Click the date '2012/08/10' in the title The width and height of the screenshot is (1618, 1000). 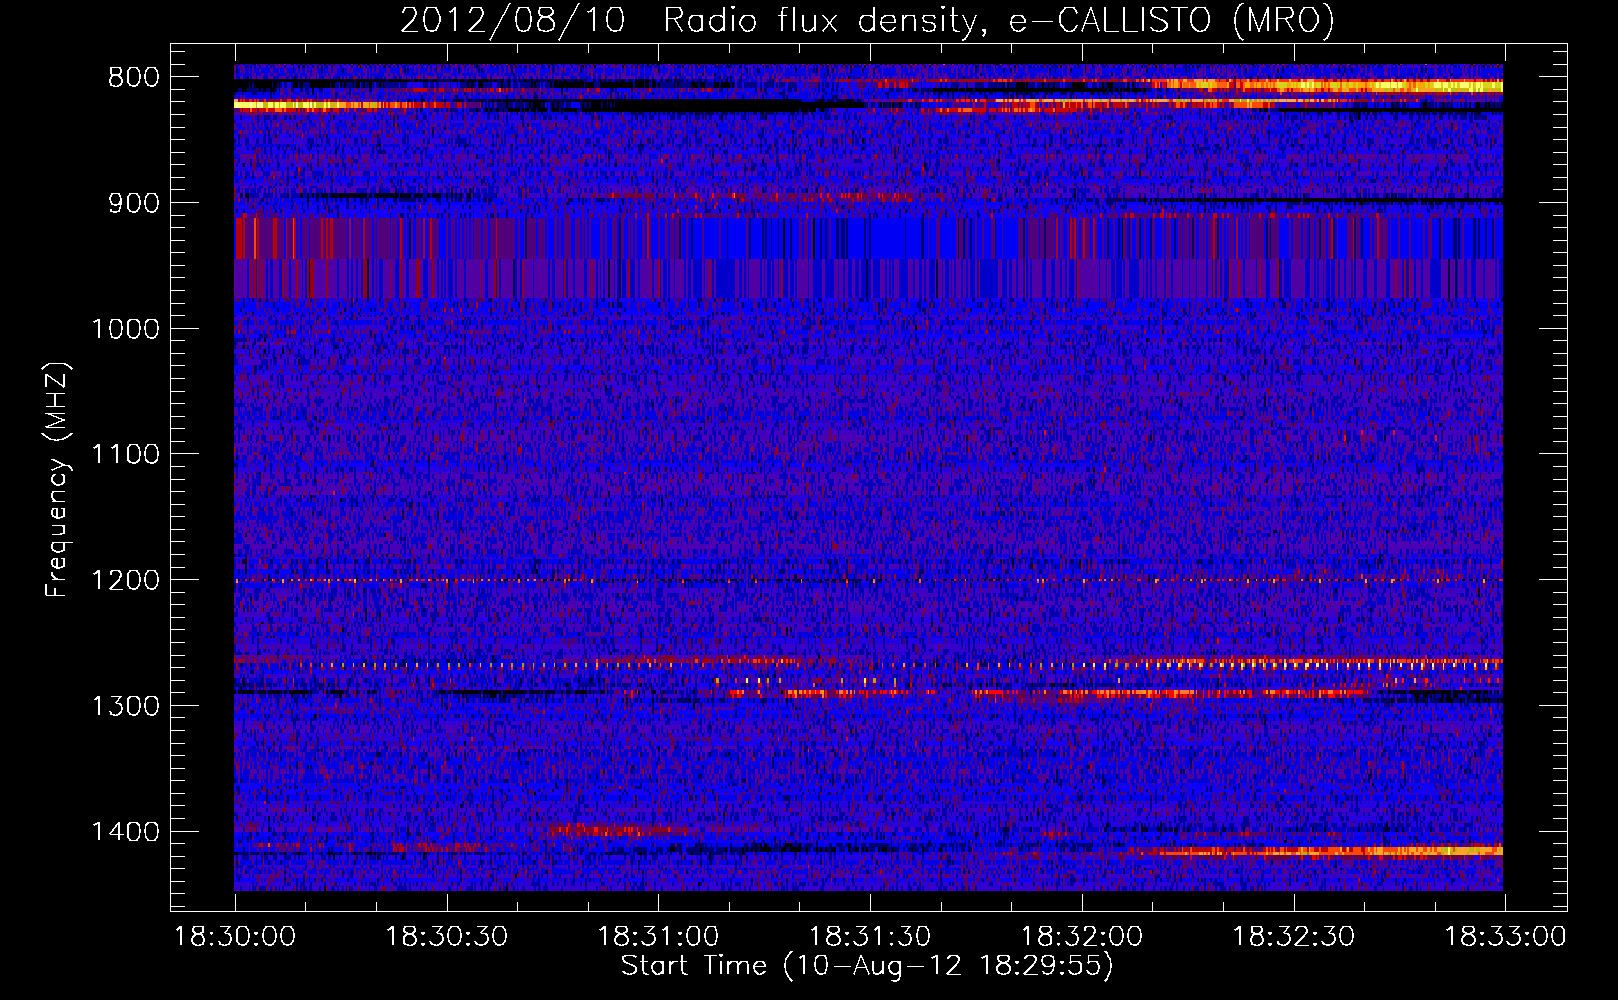[513, 21]
